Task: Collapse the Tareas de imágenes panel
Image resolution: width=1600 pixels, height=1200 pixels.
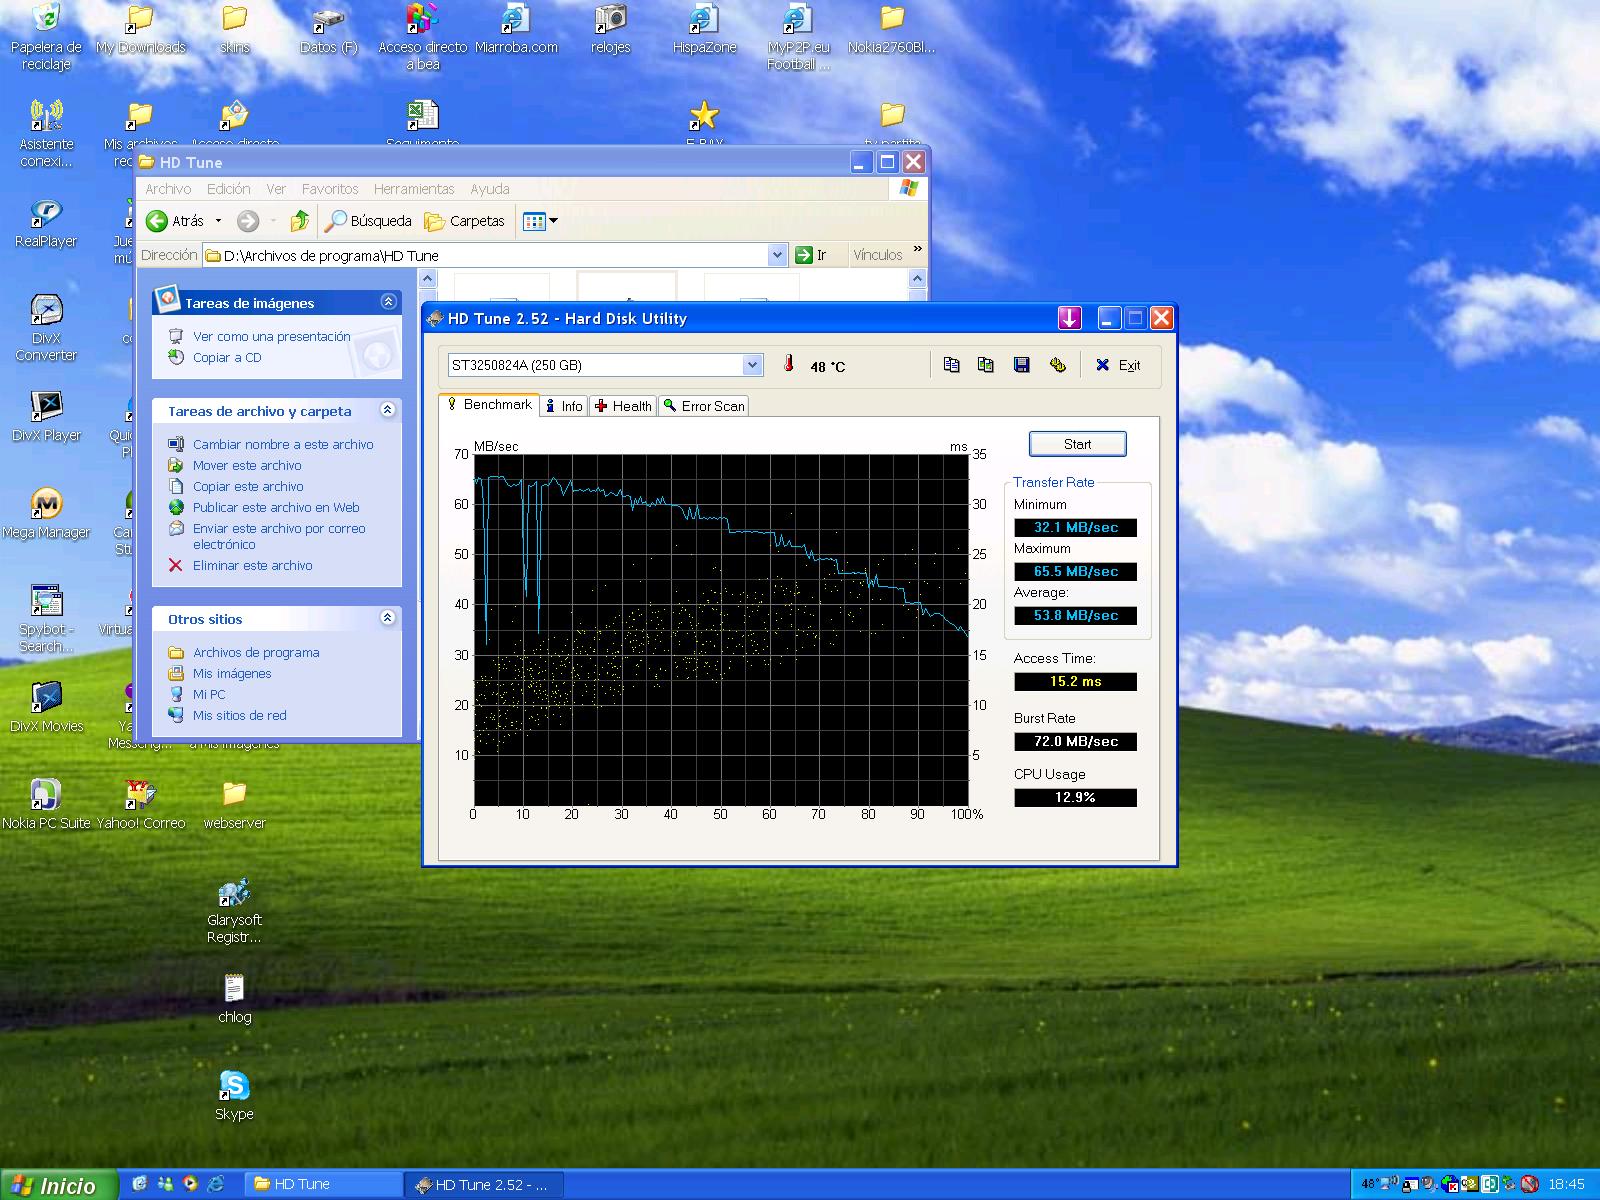Action: pyautogui.click(x=388, y=302)
